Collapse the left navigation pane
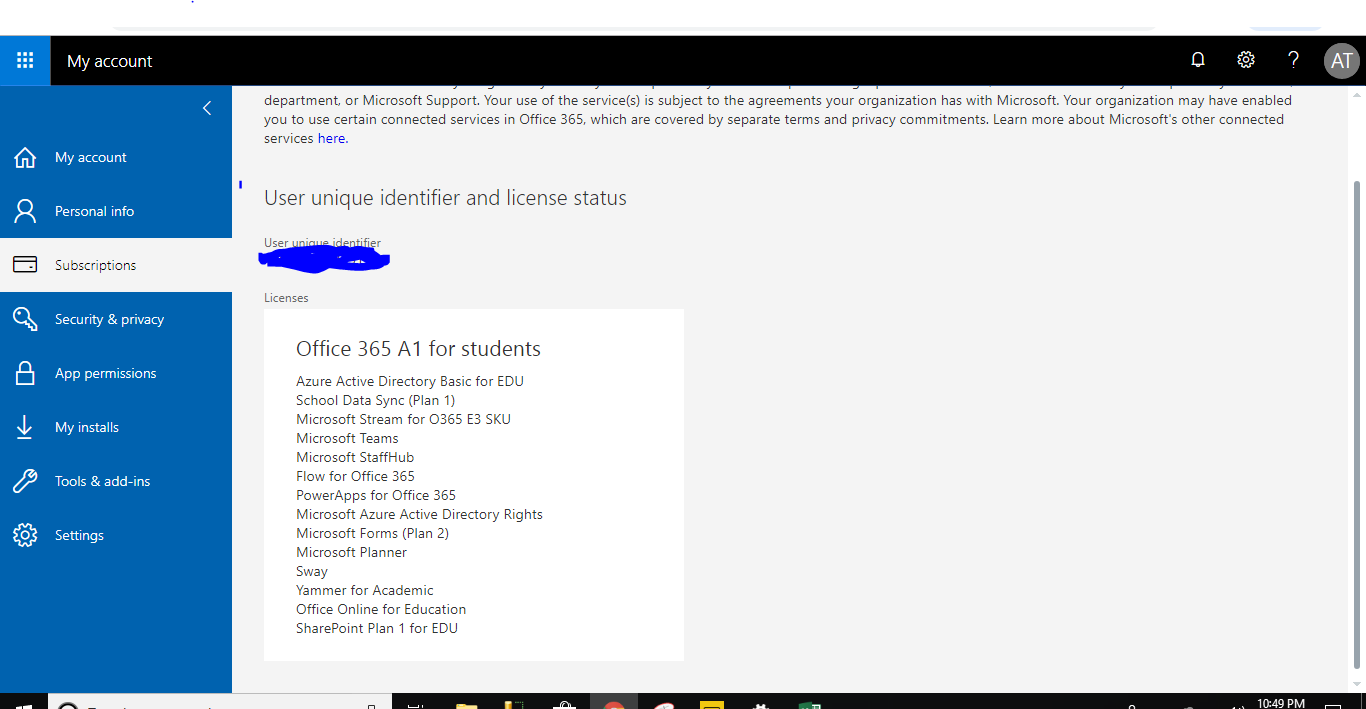1366x709 pixels. point(207,108)
